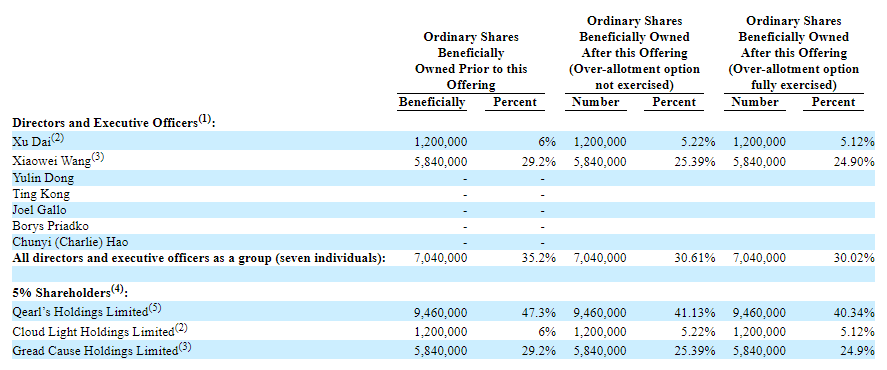
Task: Click the Yulin Dong row label
Action: (43, 178)
